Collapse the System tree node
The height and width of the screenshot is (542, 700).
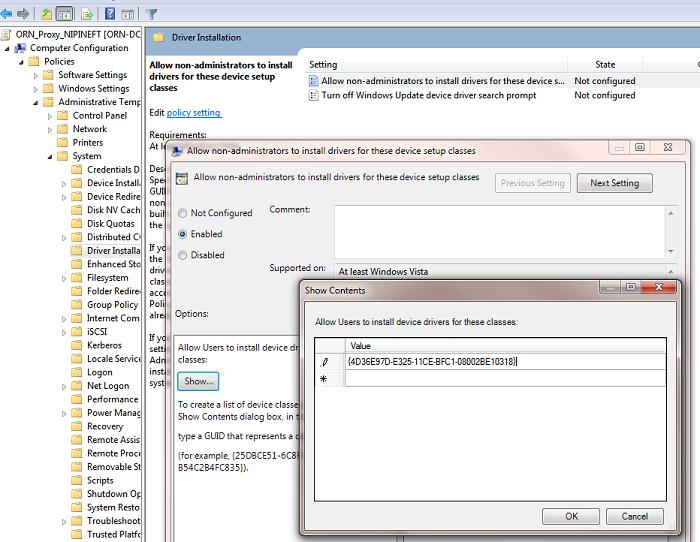click(x=50, y=156)
